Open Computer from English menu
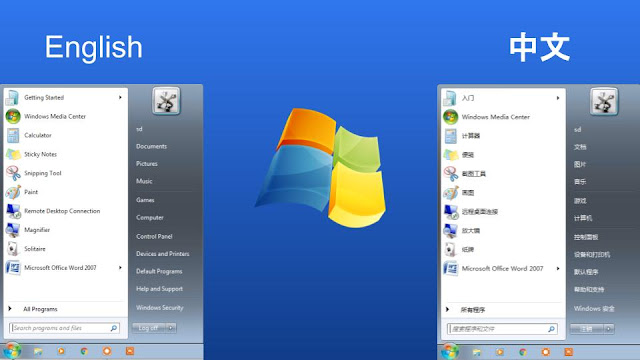This screenshot has width=640, height=360. (x=150, y=218)
